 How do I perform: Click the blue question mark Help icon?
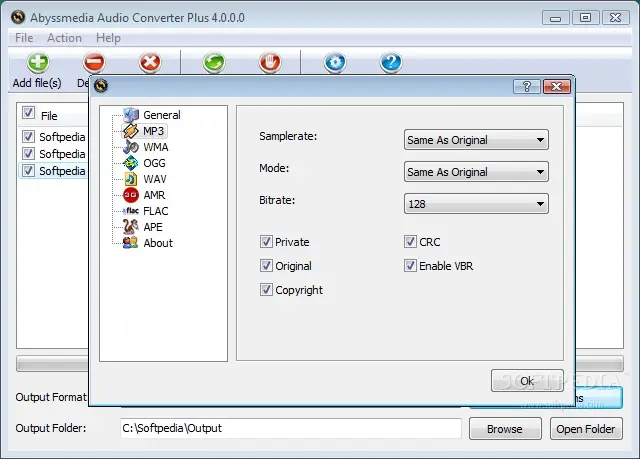(391, 62)
